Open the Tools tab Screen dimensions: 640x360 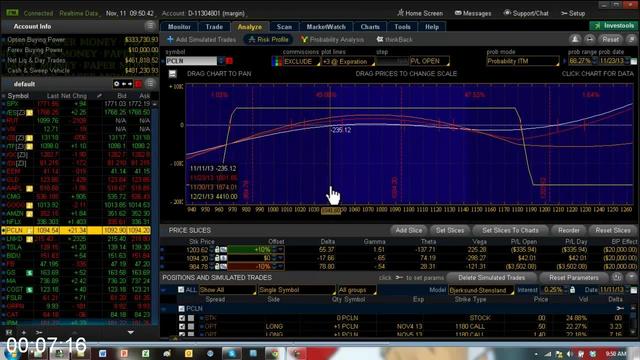pyautogui.click(x=402, y=27)
